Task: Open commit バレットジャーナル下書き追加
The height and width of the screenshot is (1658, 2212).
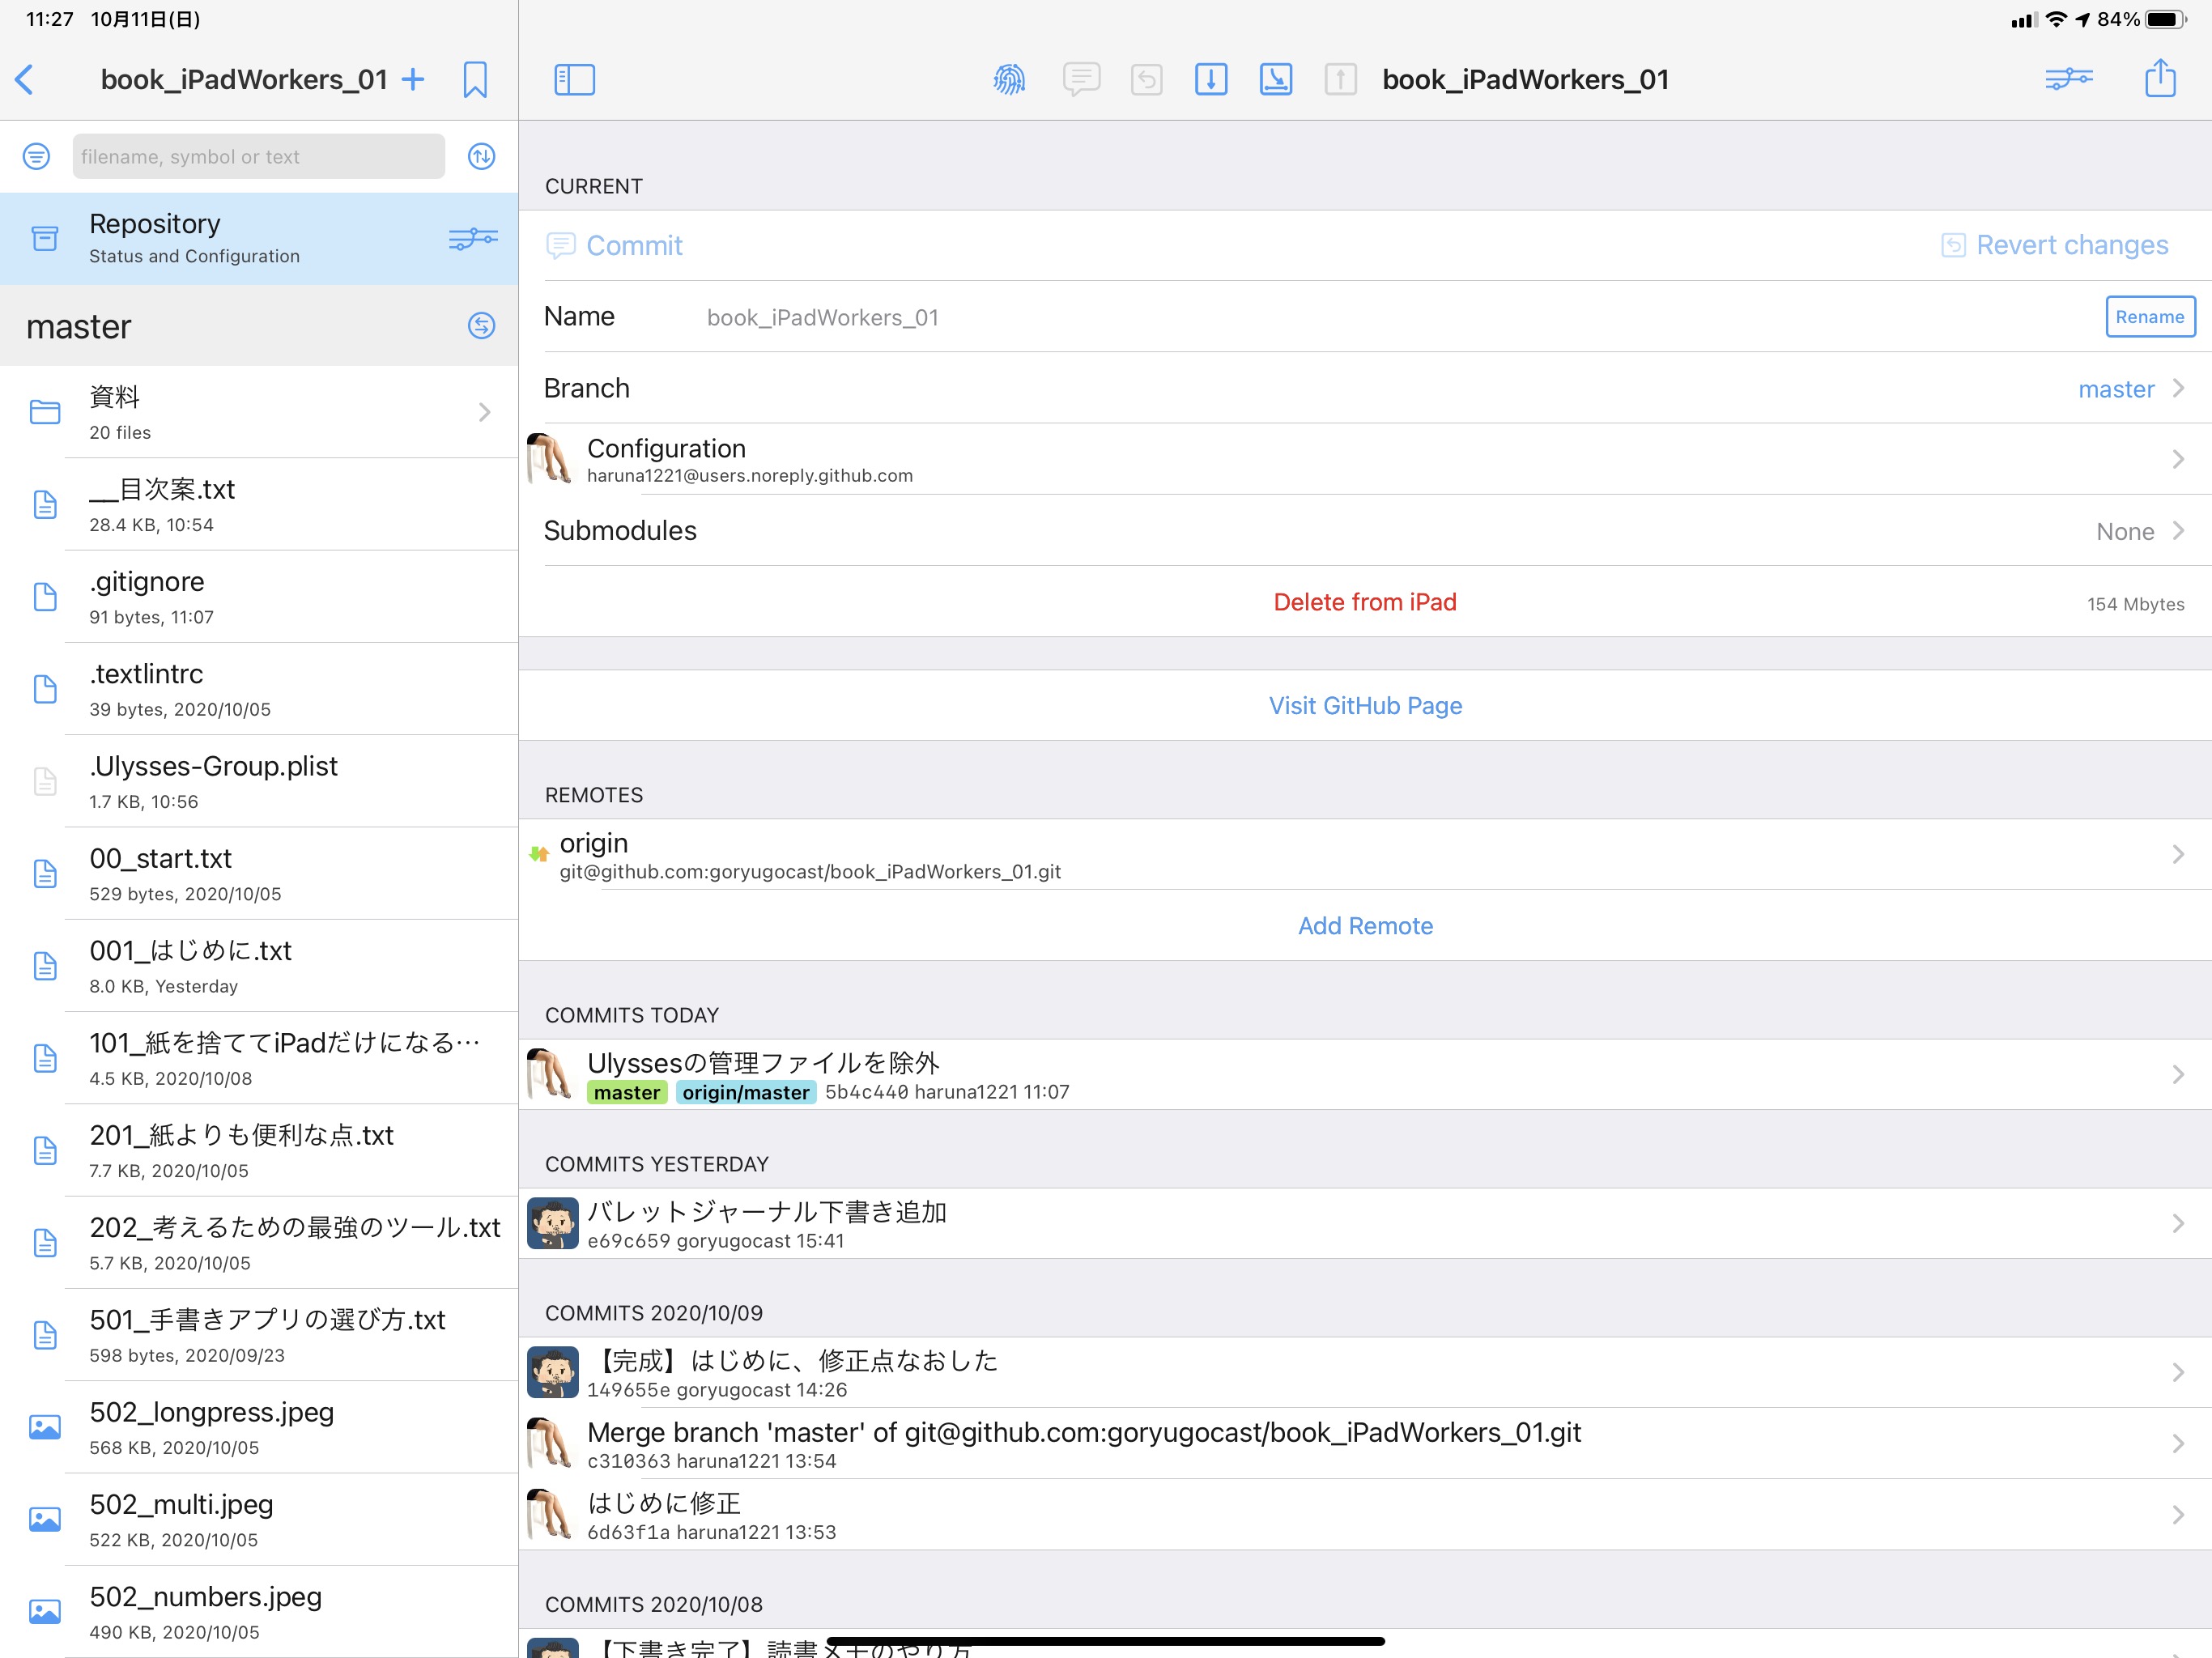Action: click(1365, 1224)
